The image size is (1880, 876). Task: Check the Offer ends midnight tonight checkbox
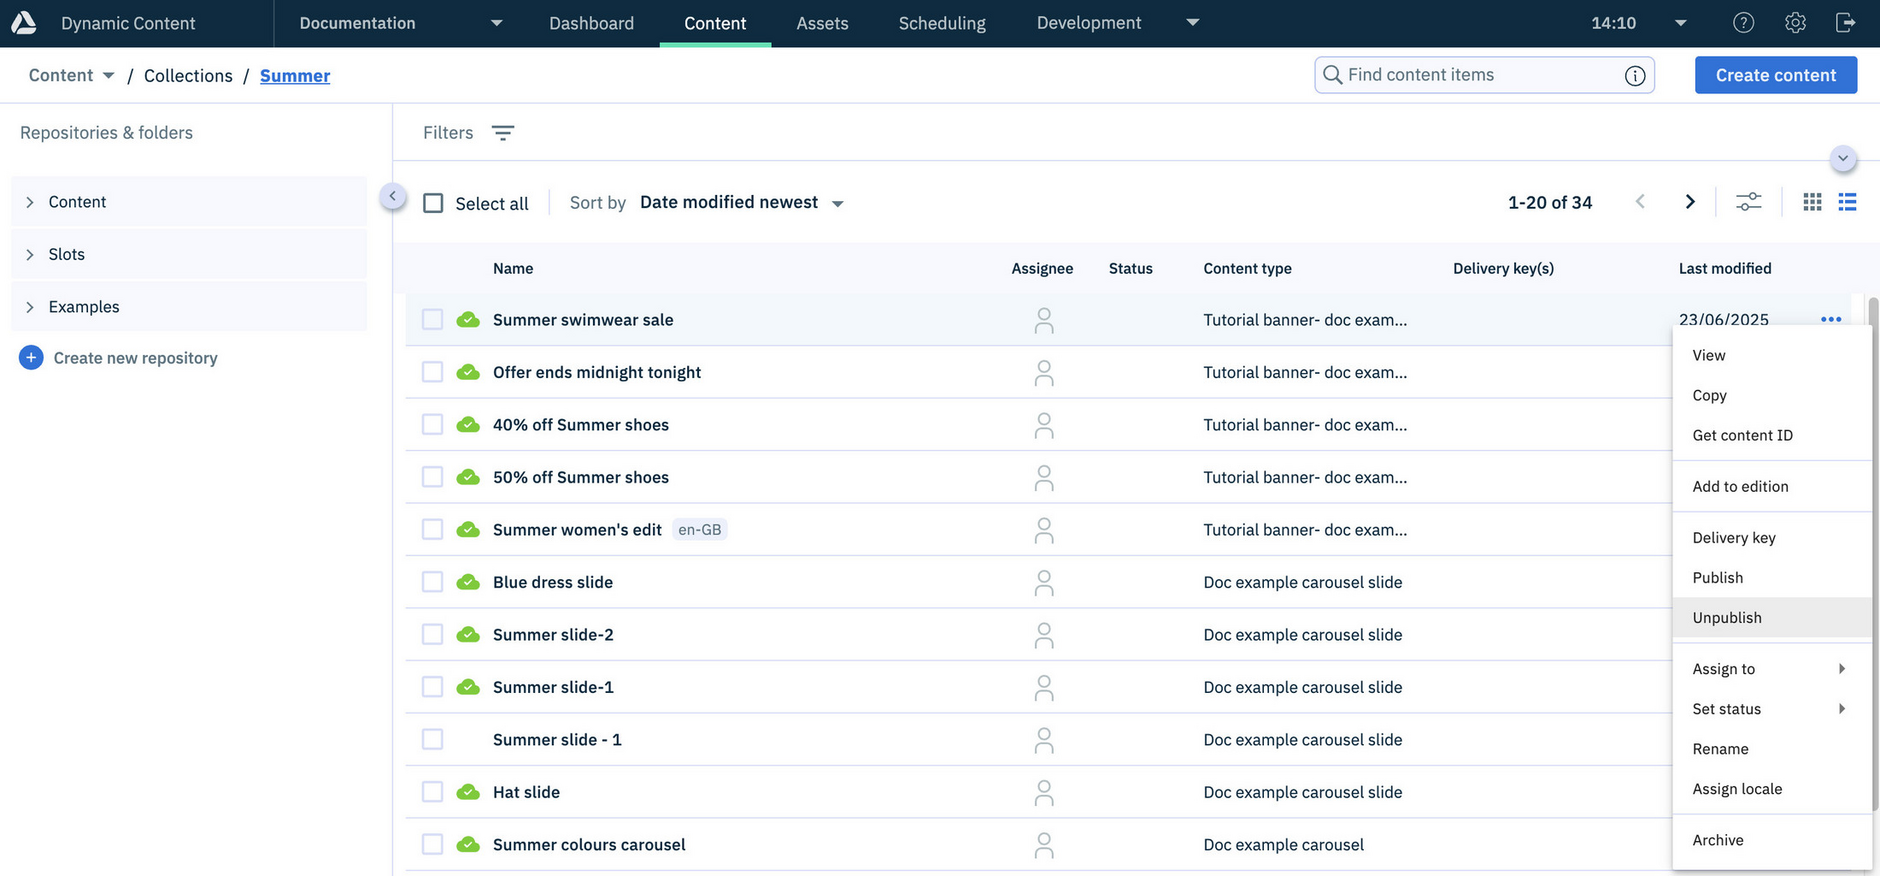click(x=432, y=372)
